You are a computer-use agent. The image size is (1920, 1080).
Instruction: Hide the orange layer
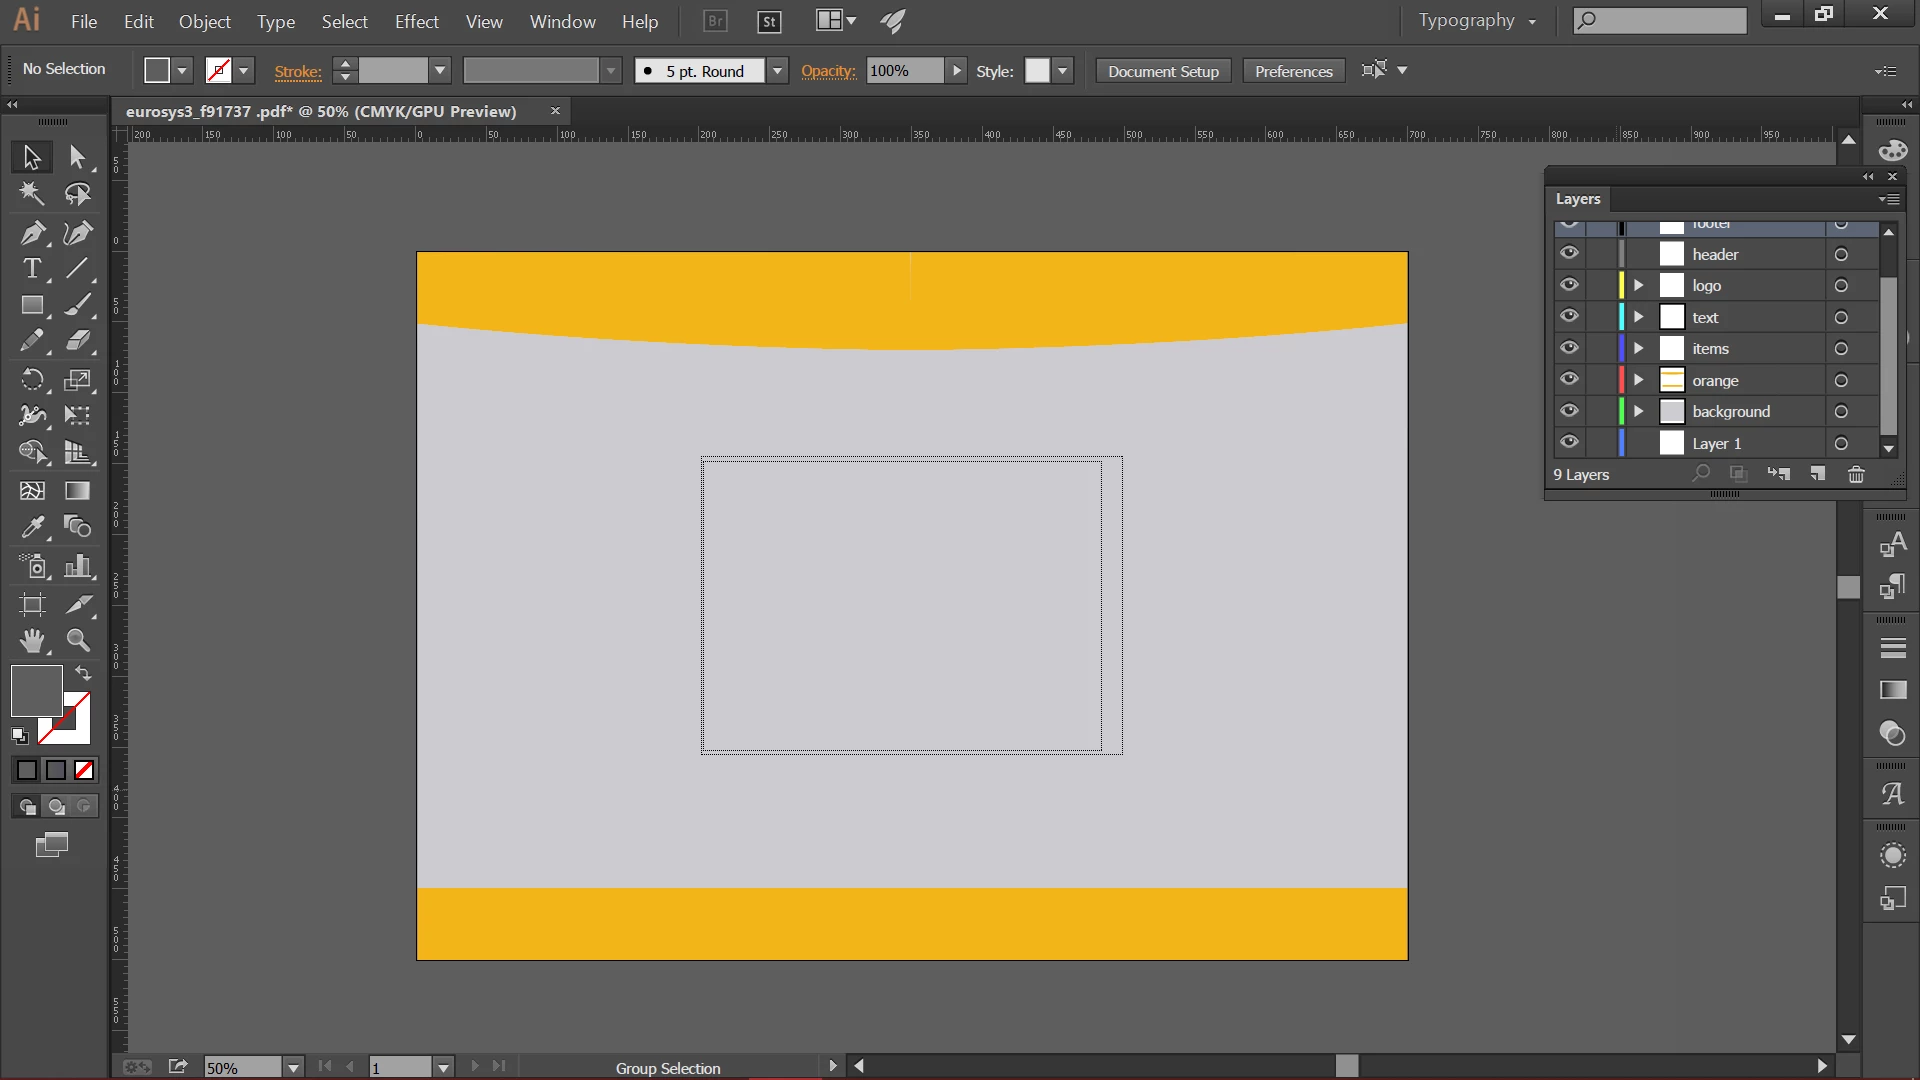point(1569,380)
